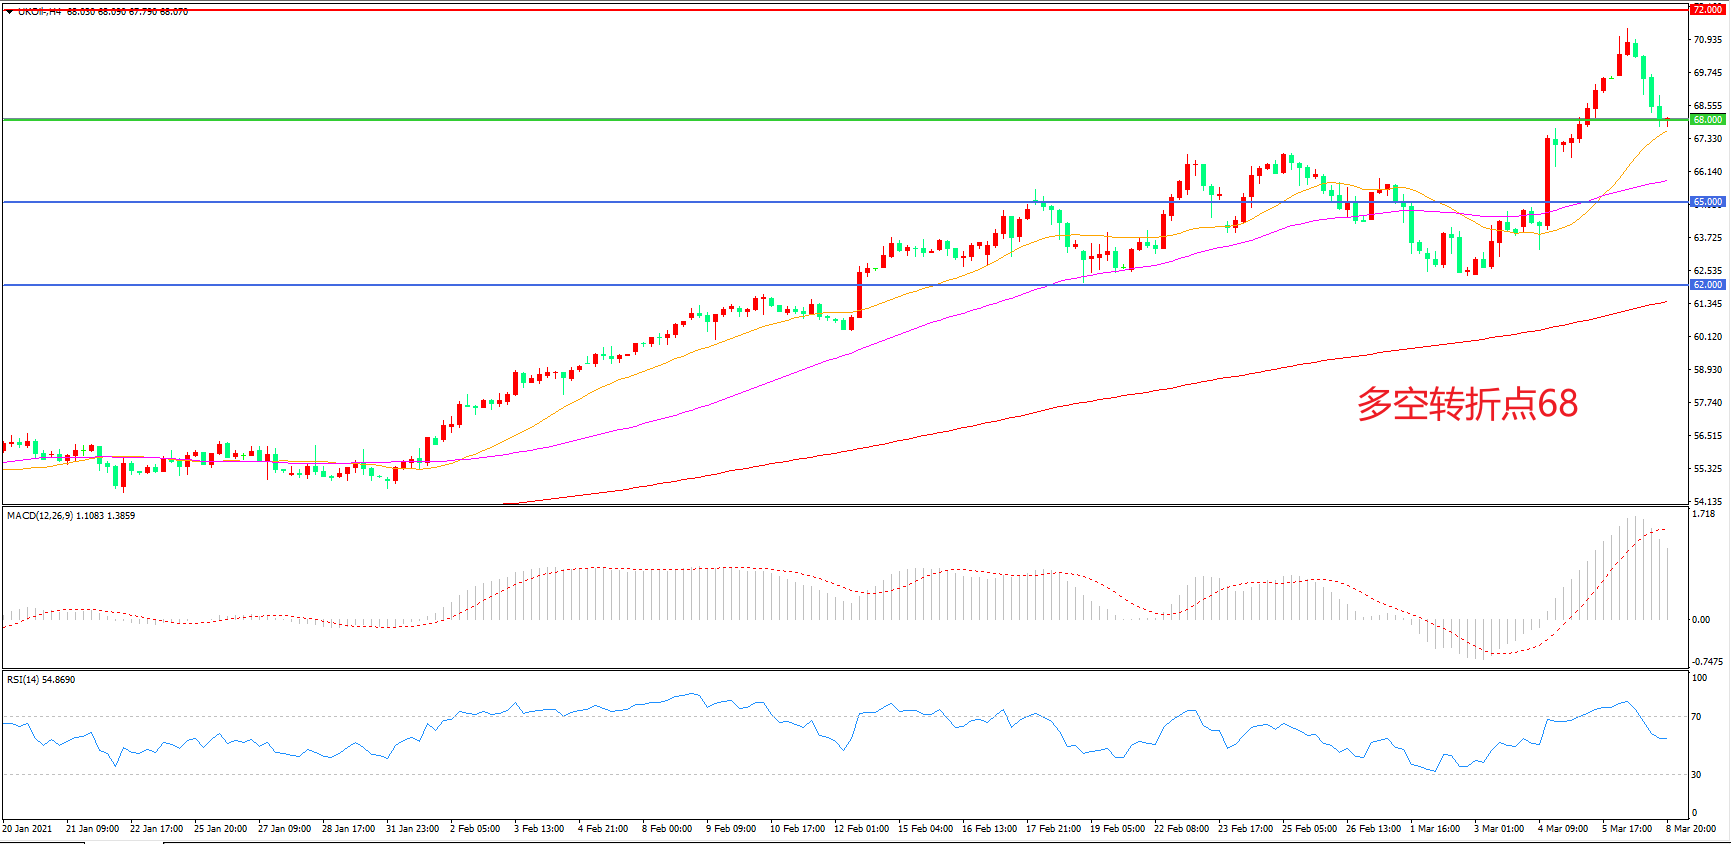Click the 70.935 price axis label
1731x844 pixels.
tap(1707, 40)
